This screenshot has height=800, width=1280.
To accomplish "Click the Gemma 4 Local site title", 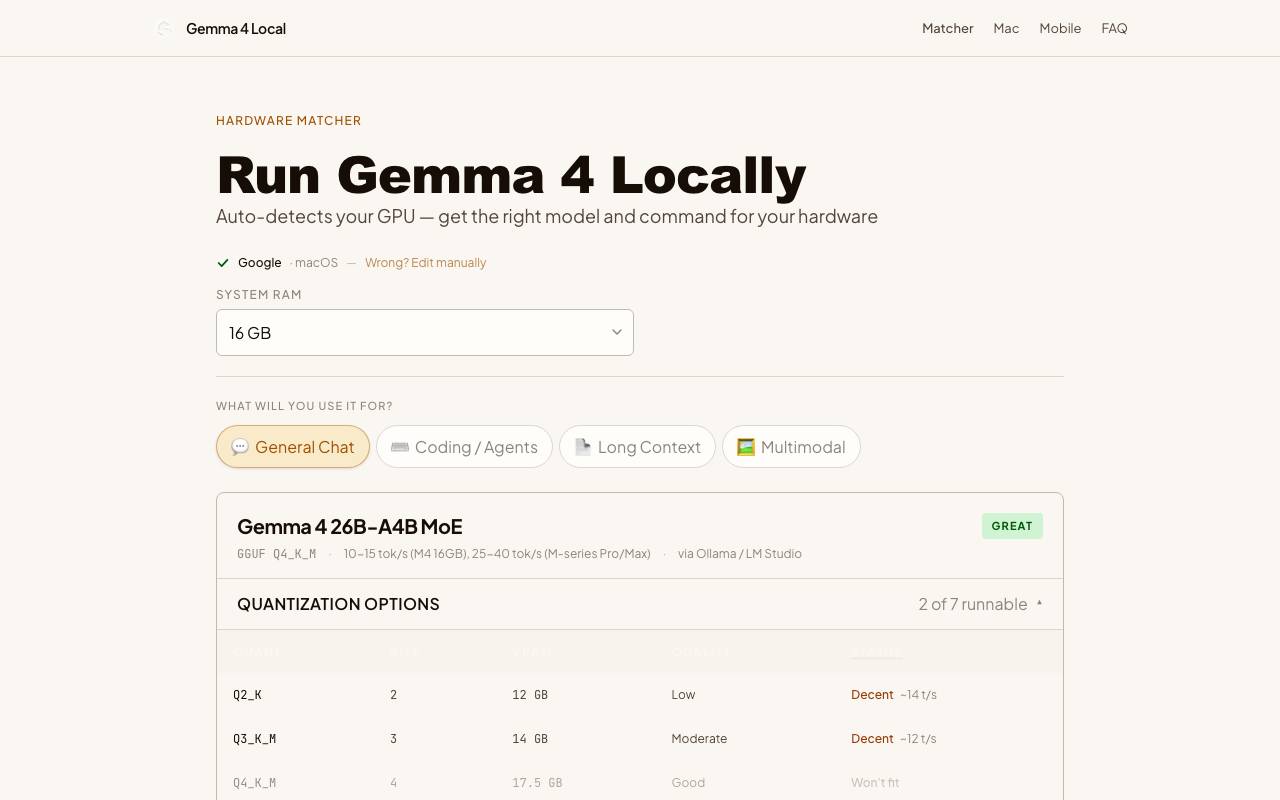I will [236, 29].
